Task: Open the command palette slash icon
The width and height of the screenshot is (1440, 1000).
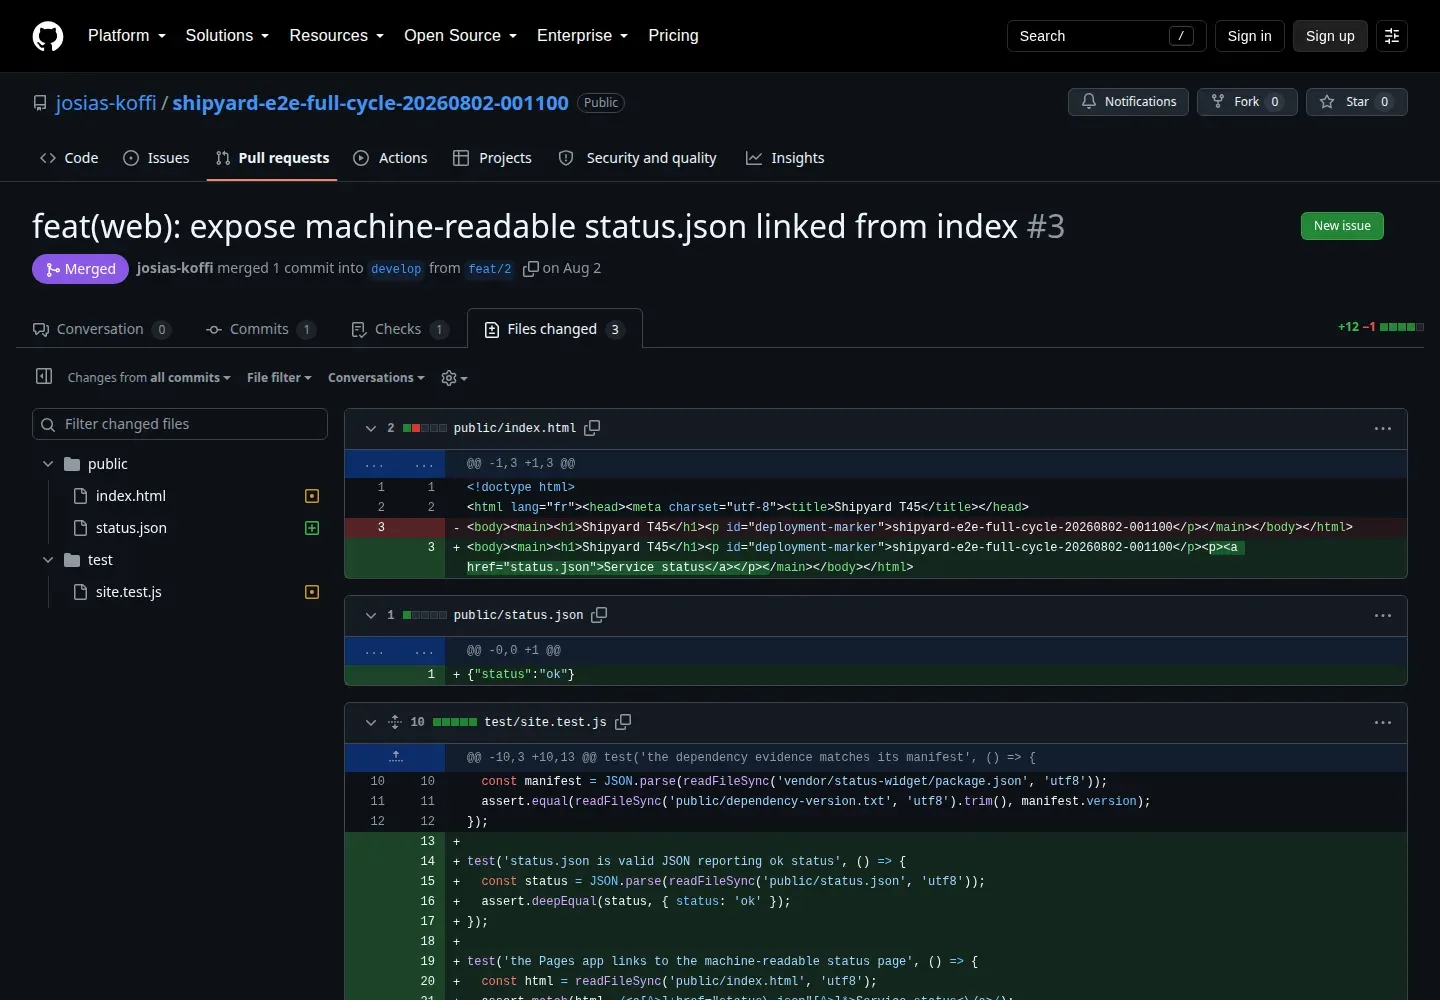Action: pos(1181,36)
